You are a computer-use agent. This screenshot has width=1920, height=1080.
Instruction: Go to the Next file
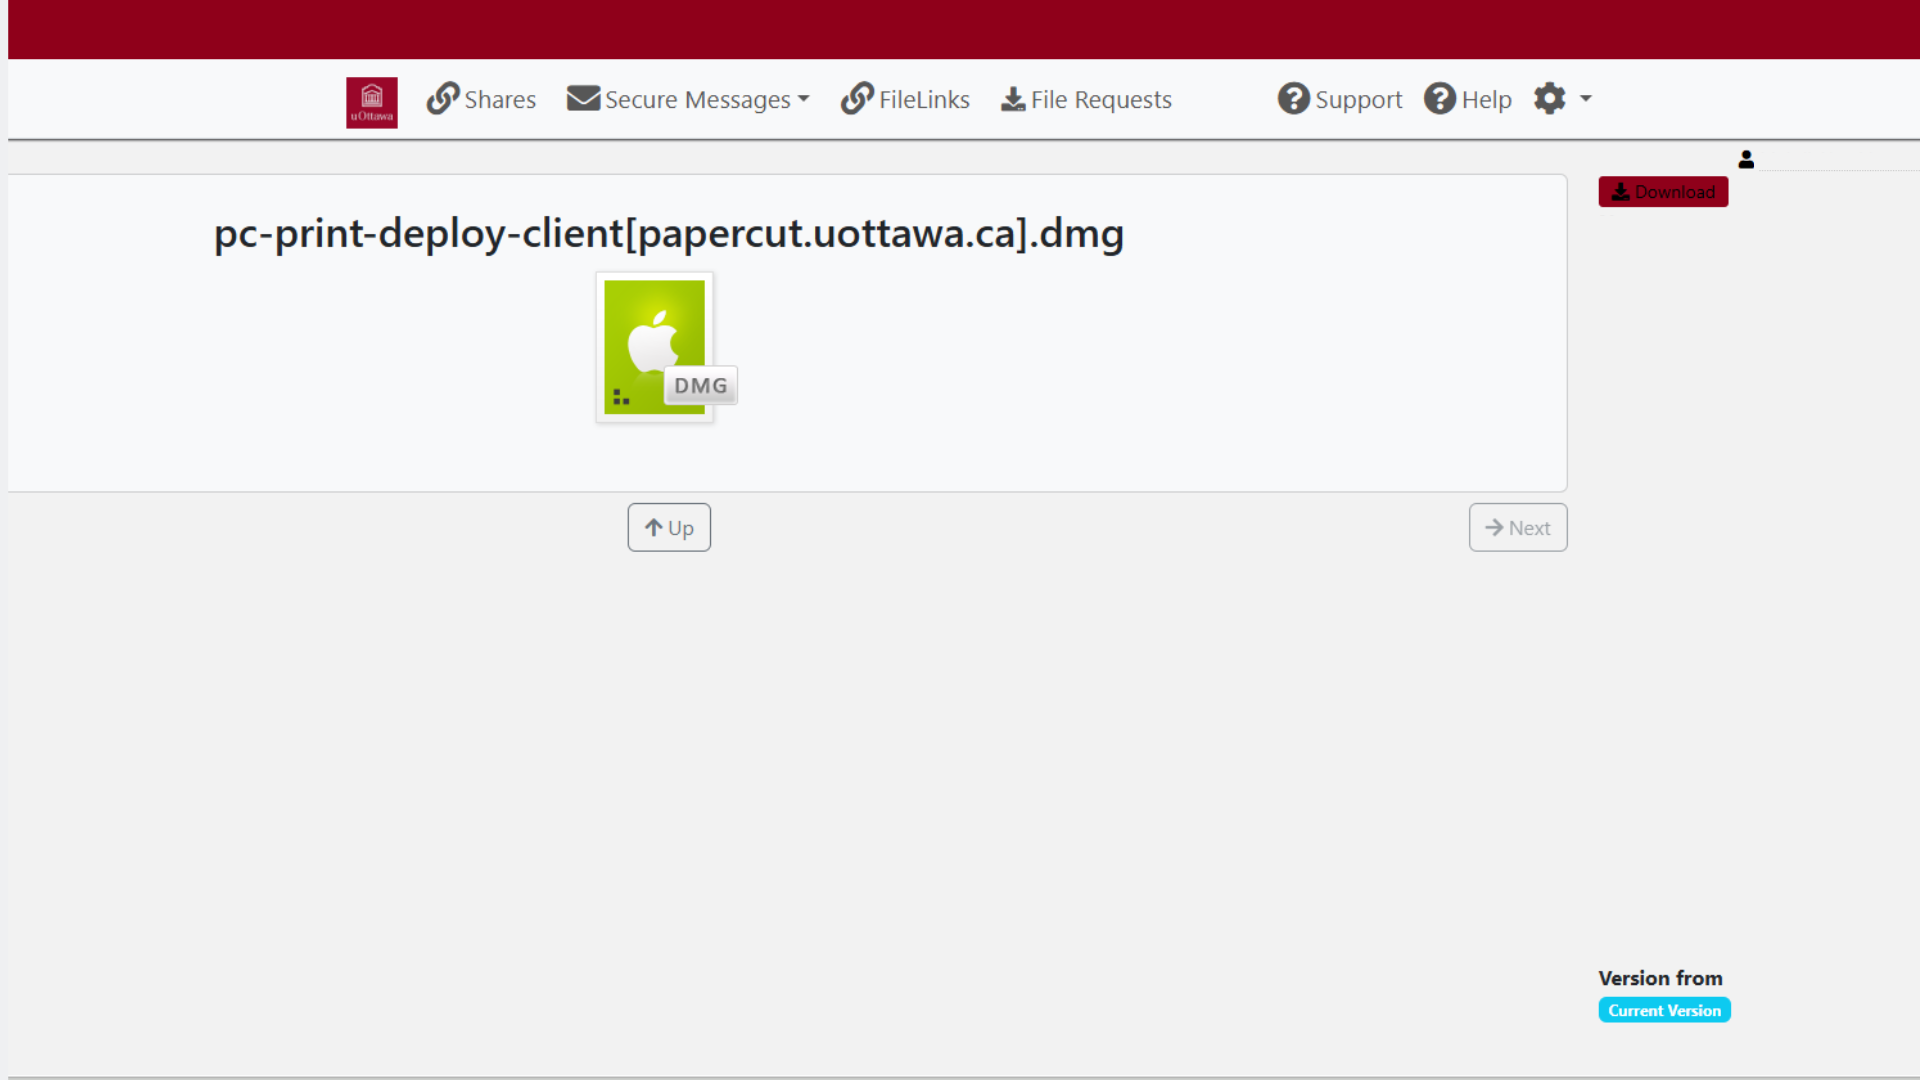click(1517, 527)
